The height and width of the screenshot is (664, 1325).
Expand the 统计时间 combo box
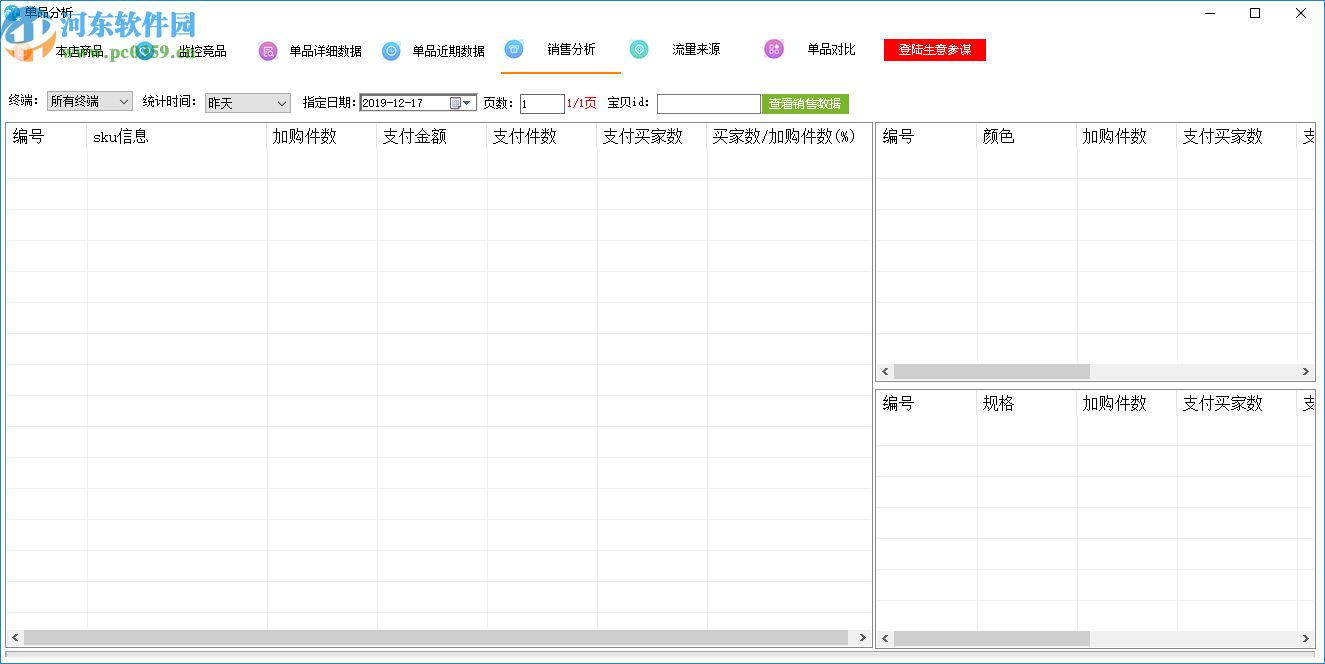point(281,103)
